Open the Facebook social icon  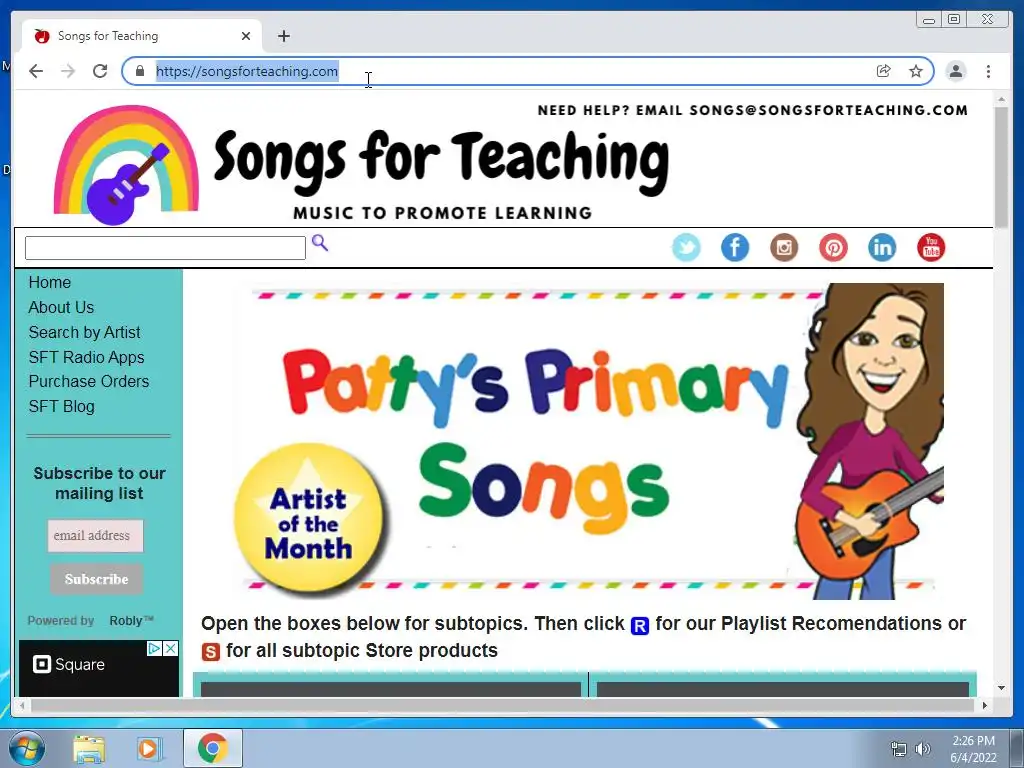click(x=735, y=248)
